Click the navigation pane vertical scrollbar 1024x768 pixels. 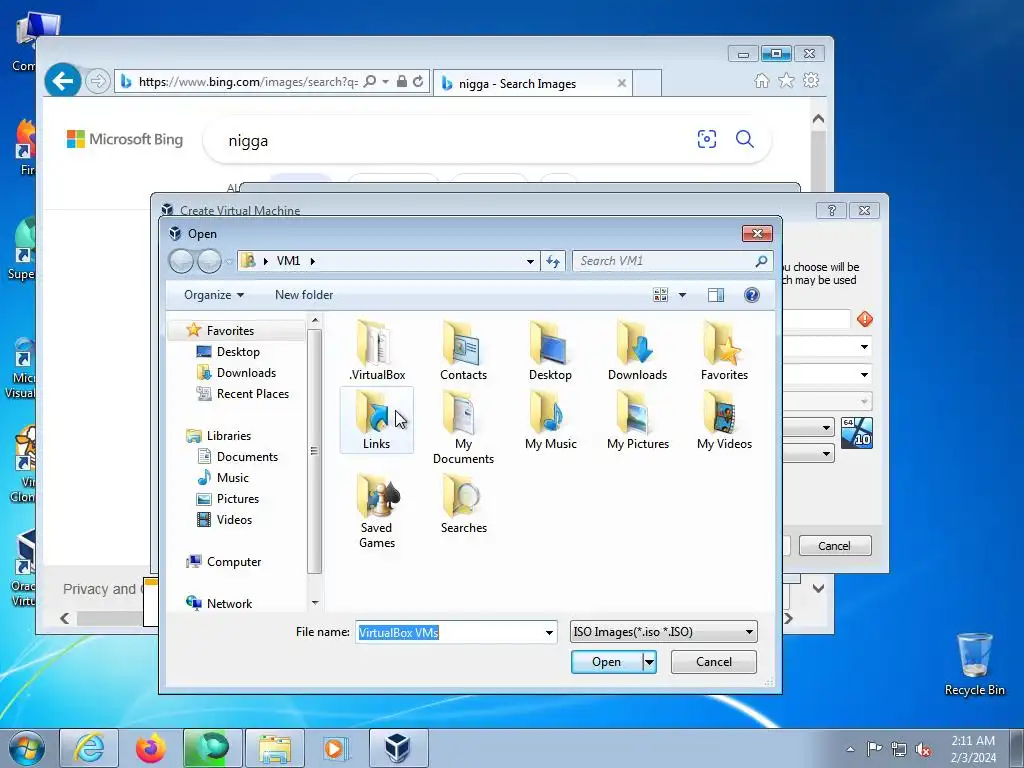point(314,452)
